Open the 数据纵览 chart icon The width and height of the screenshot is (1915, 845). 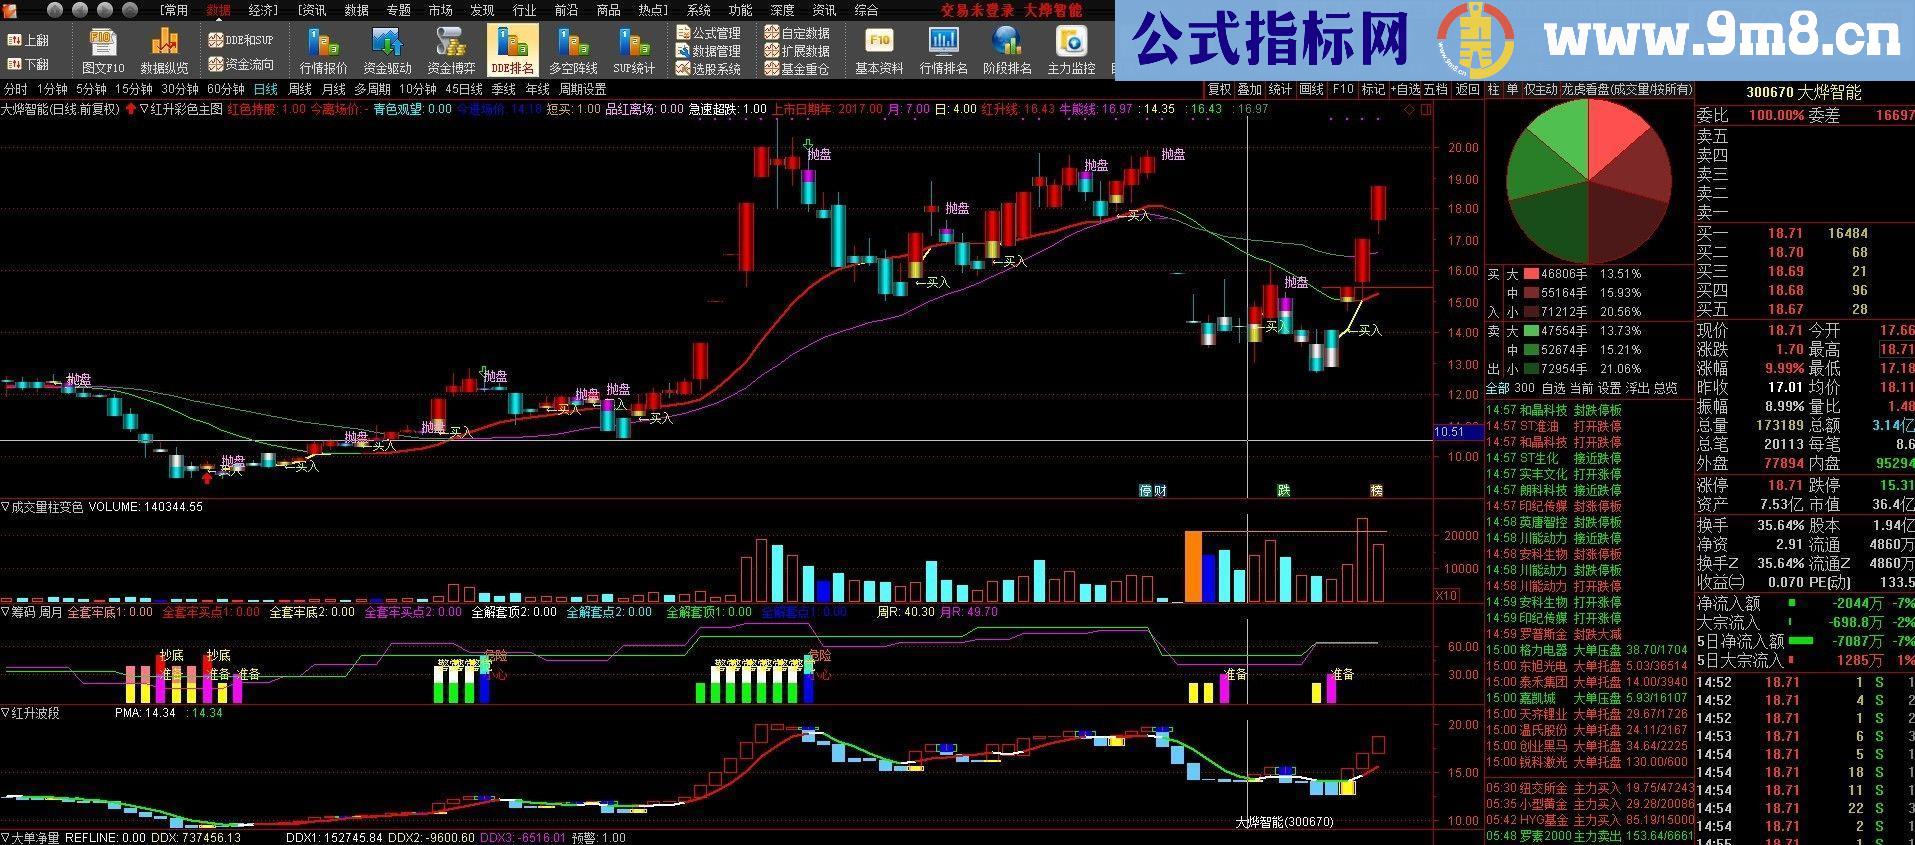point(164,50)
